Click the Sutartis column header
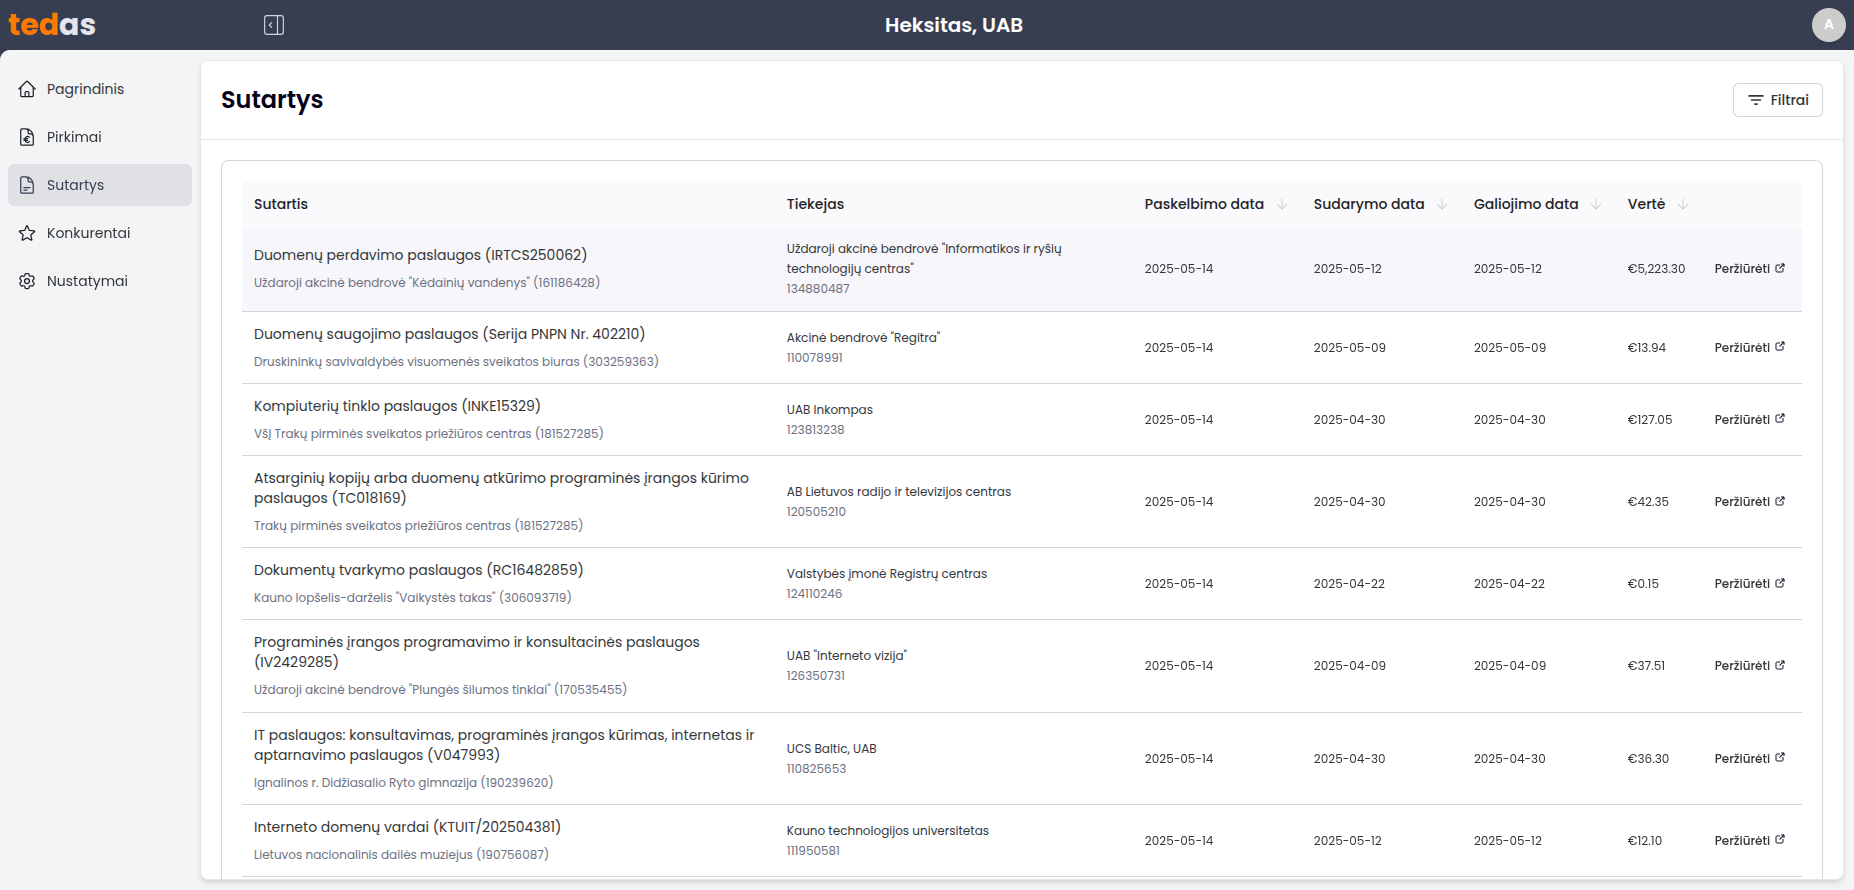This screenshot has height=890, width=1854. pyautogui.click(x=281, y=204)
